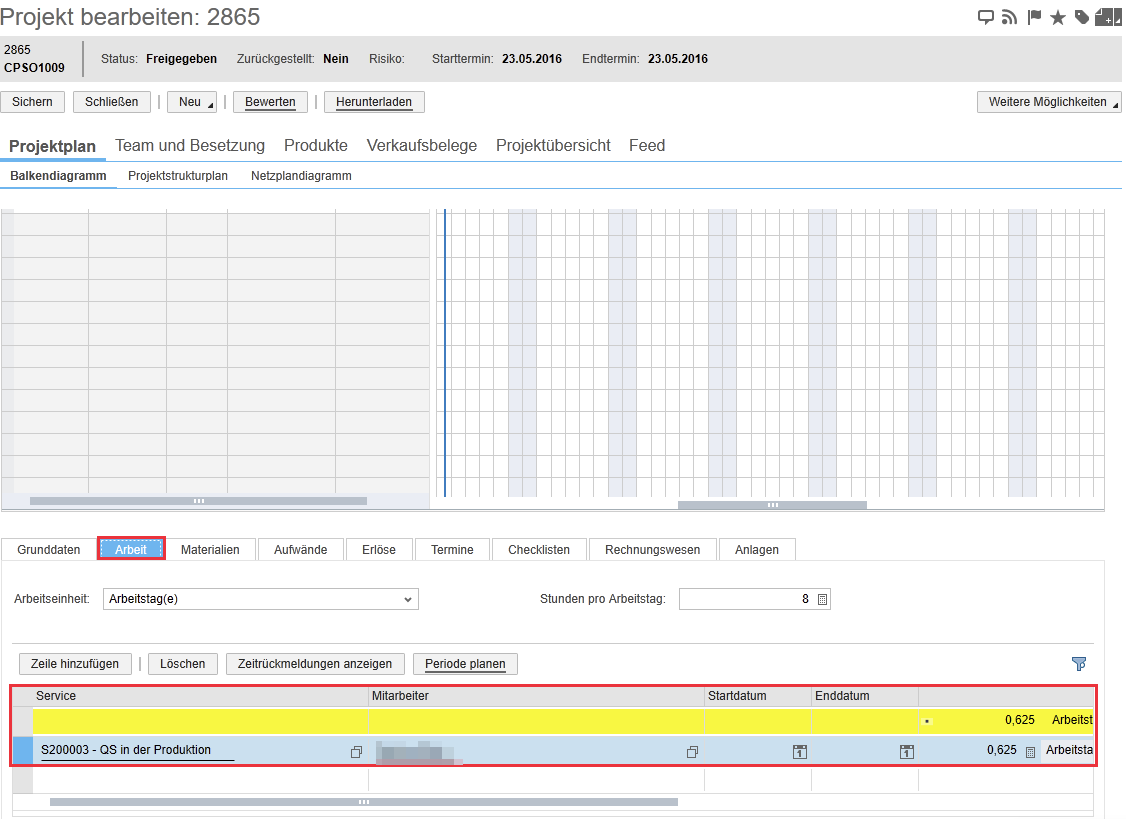Viewport: 1126px width, 819px height.
Task: Mark project as favorite with star icon
Action: [x=1058, y=17]
